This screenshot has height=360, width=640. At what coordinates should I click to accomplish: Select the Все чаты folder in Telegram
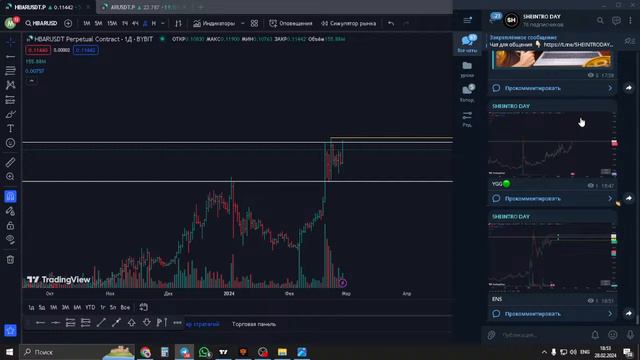(x=467, y=43)
